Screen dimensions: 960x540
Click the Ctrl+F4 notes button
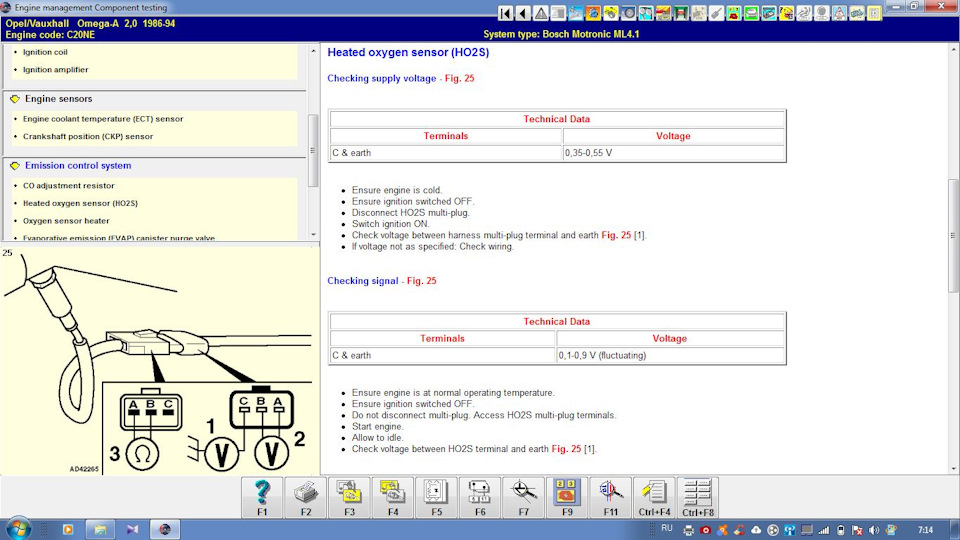654,497
